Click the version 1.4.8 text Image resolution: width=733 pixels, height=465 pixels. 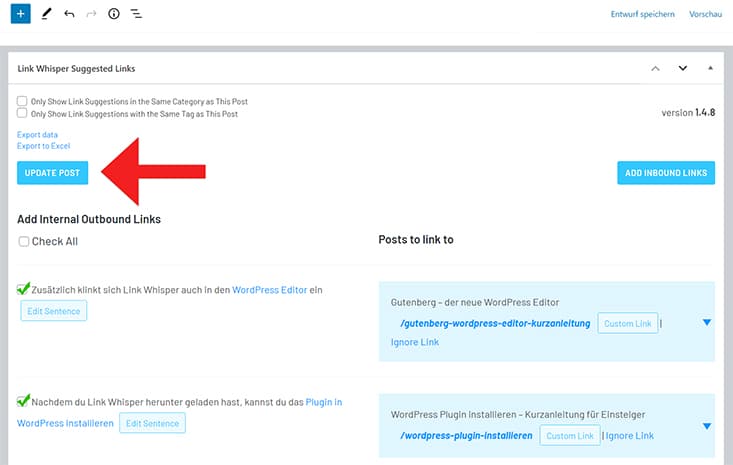688,113
